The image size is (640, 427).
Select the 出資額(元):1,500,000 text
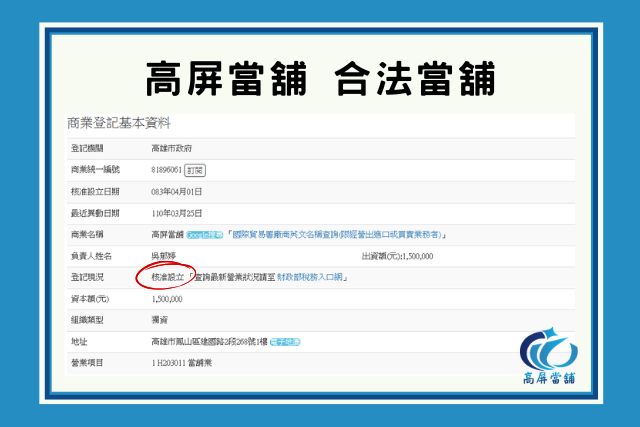pos(398,256)
